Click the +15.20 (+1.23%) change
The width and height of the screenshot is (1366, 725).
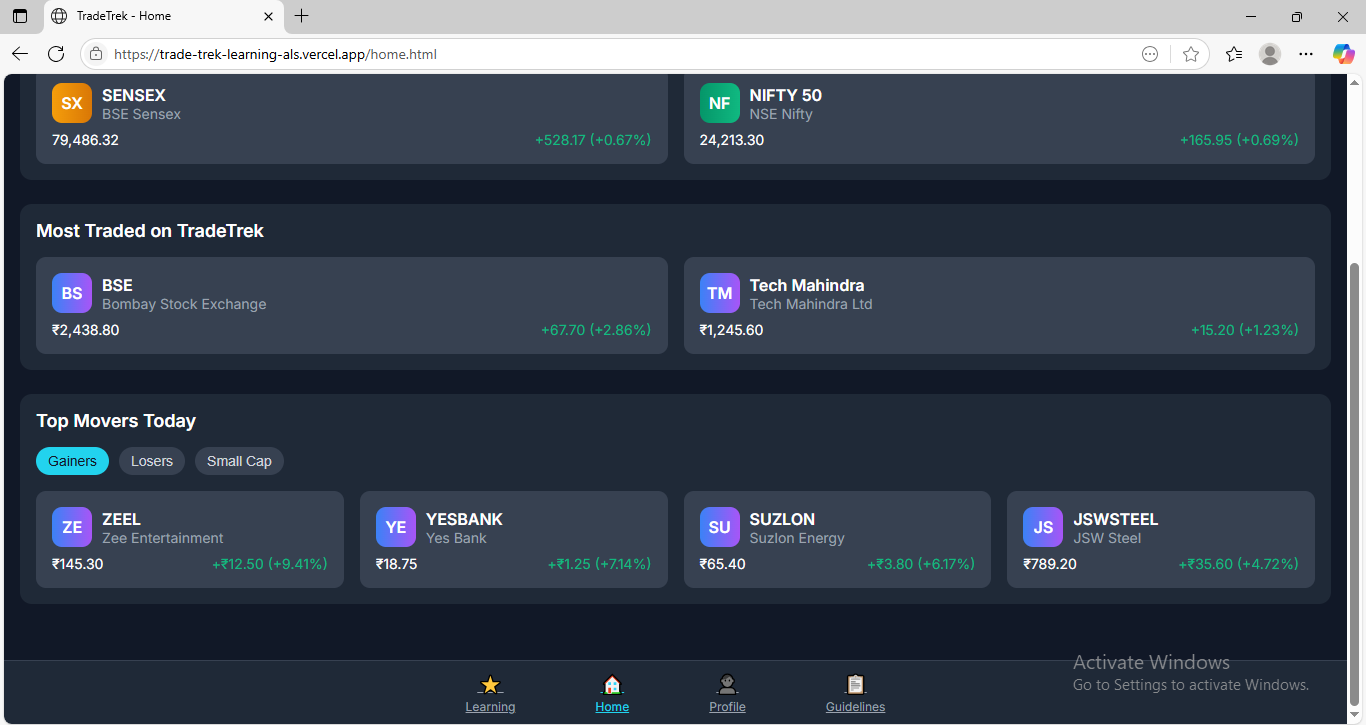click(1245, 330)
